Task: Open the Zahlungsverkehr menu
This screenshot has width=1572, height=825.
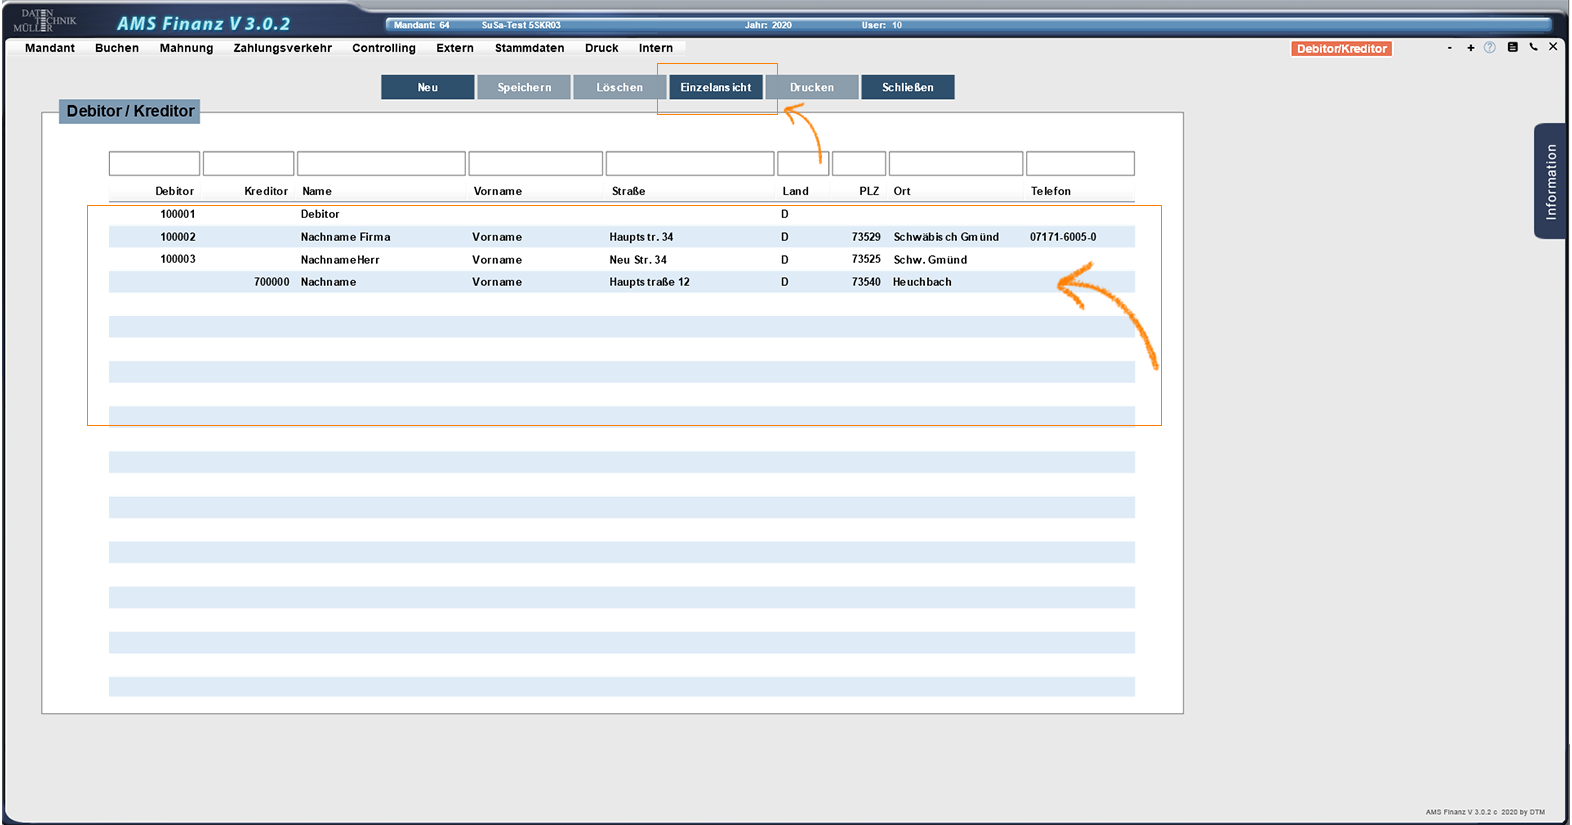Action: click(x=282, y=48)
